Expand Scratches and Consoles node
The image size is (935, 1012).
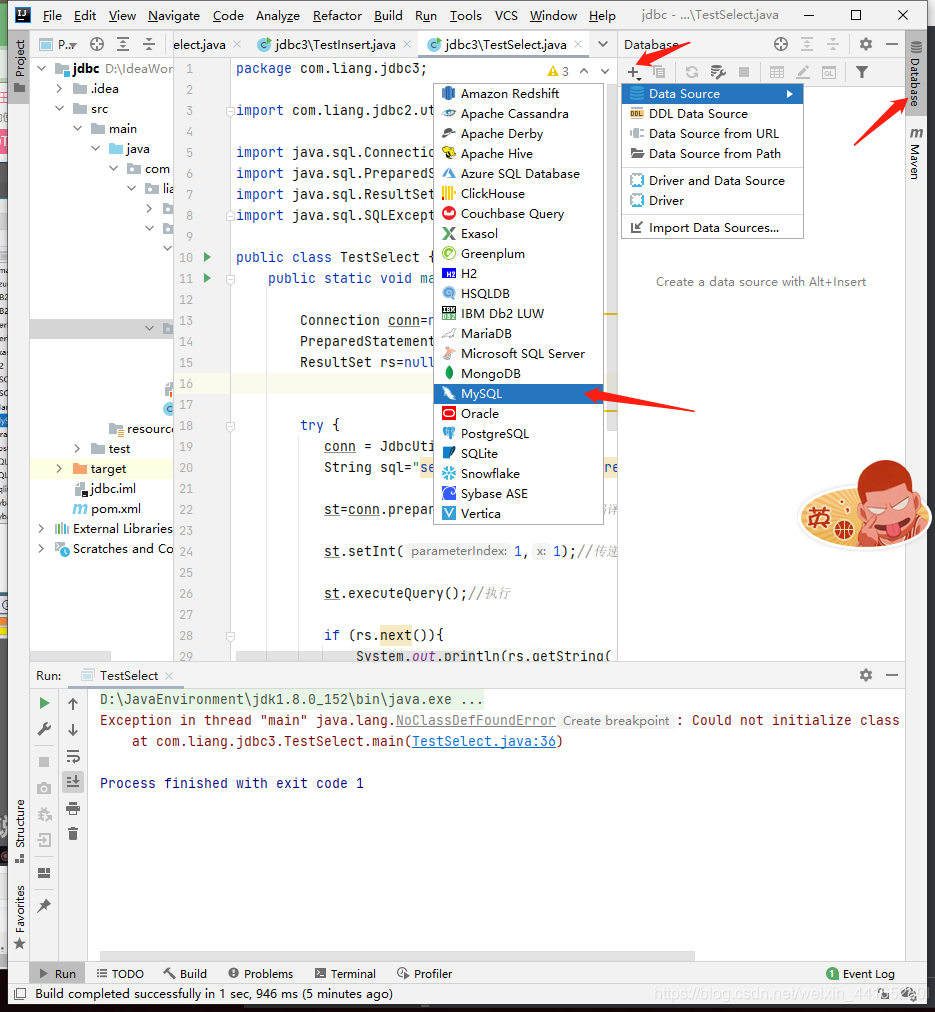pyautogui.click(x=41, y=549)
